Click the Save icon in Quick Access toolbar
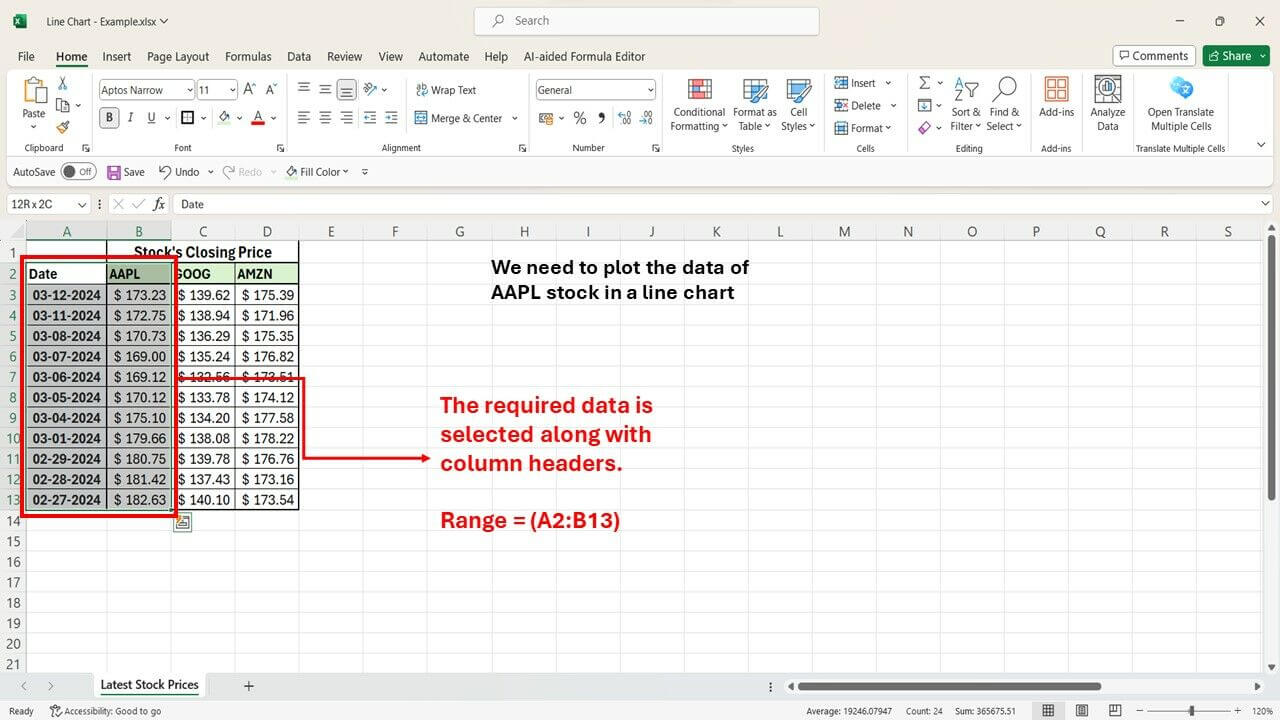1280x720 pixels. 114,172
